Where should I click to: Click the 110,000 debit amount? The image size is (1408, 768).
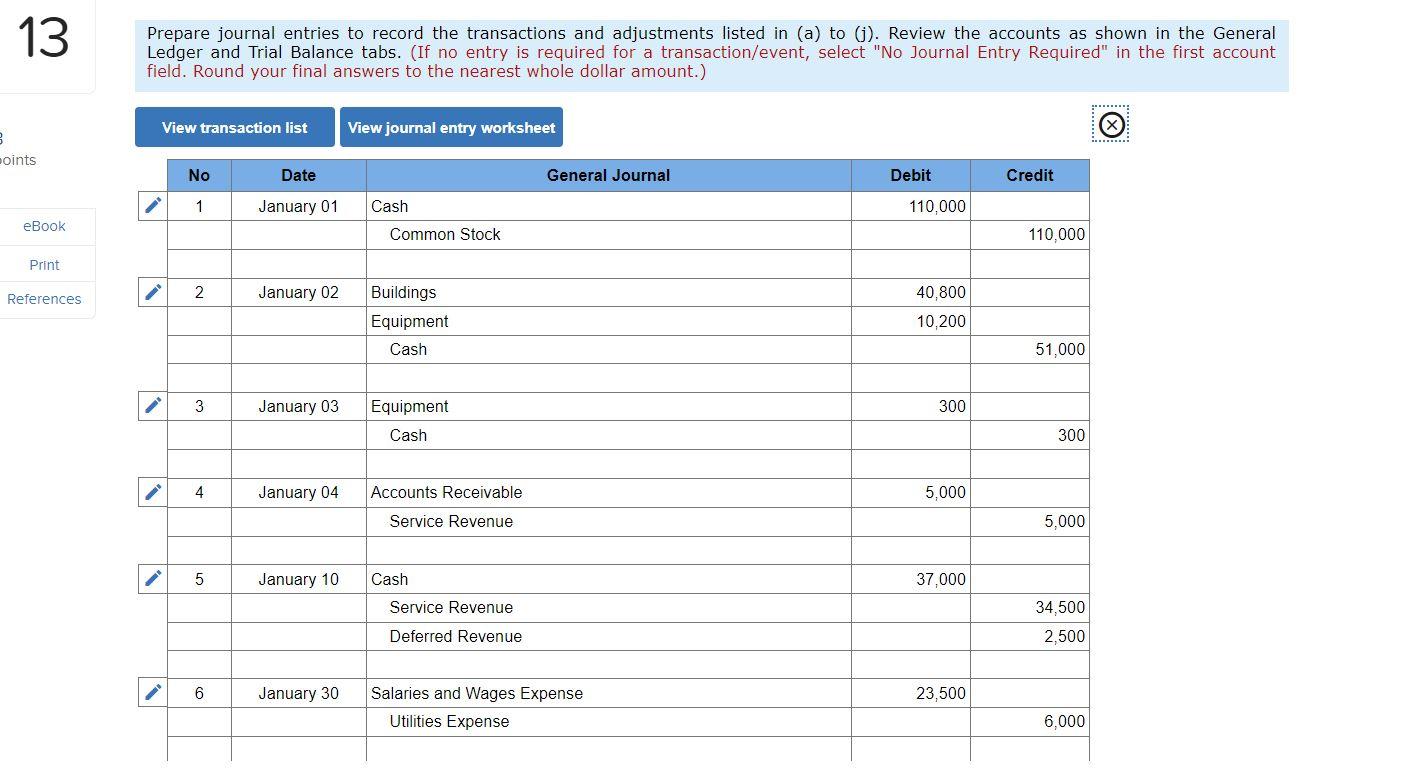click(x=911, y=206)
